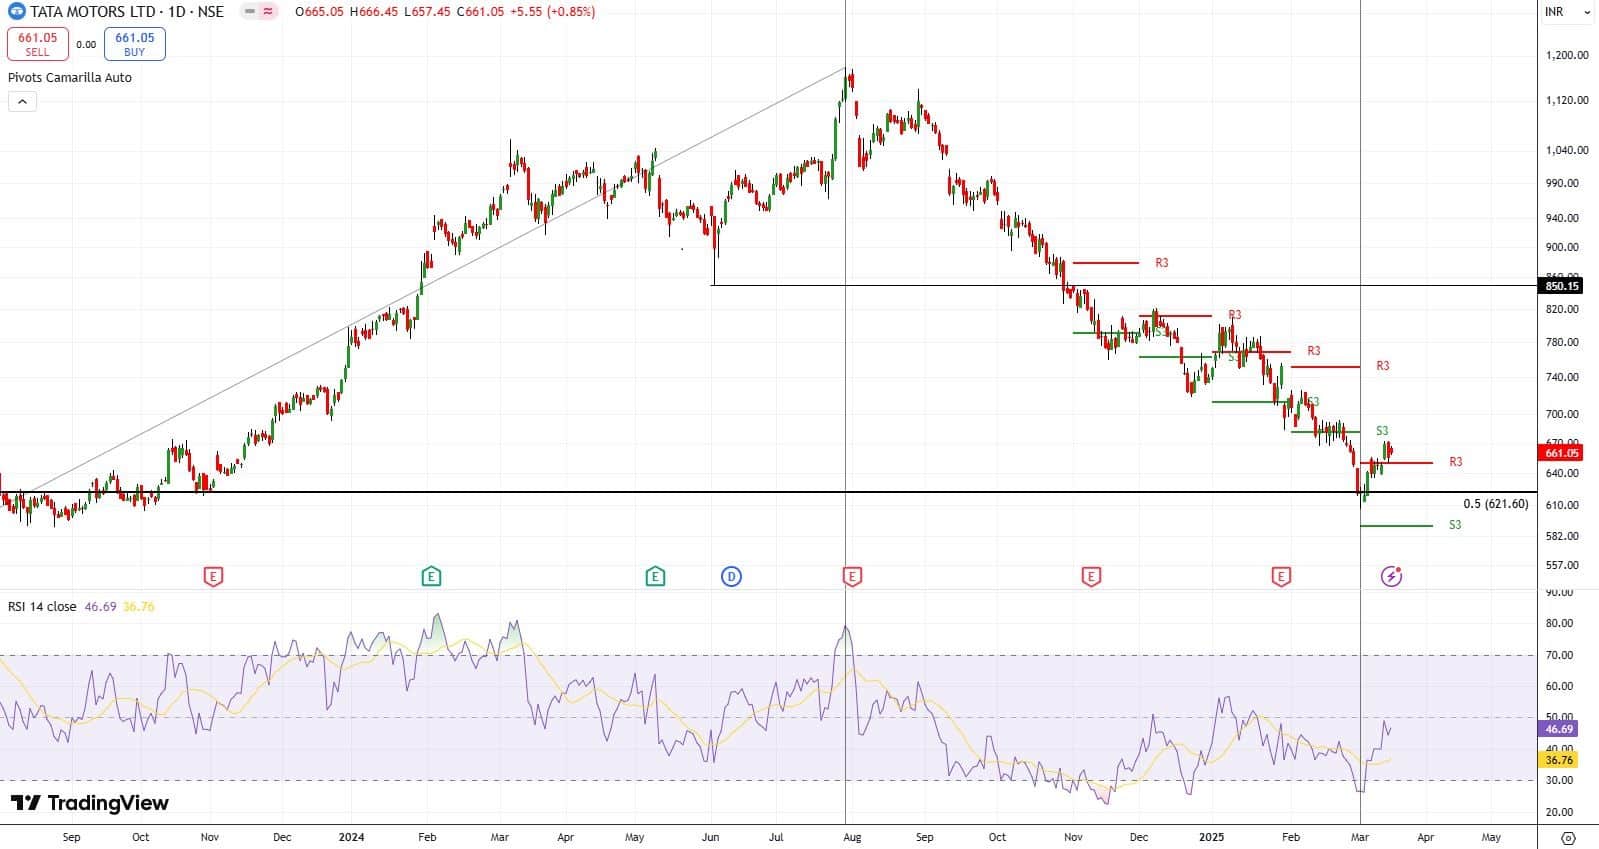This screenshot has height=849, width=1599.
Task: Click the earnings marker near November 2024
Action: (1091, 576)
